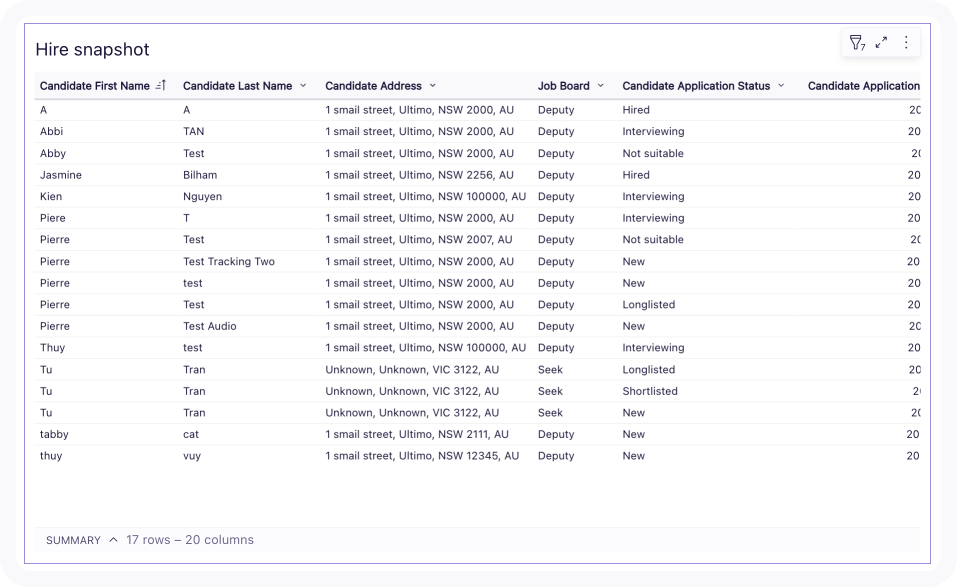
Task: Click the Hire snapshot title
Action: pyautogui.click(x=92, y=49)
